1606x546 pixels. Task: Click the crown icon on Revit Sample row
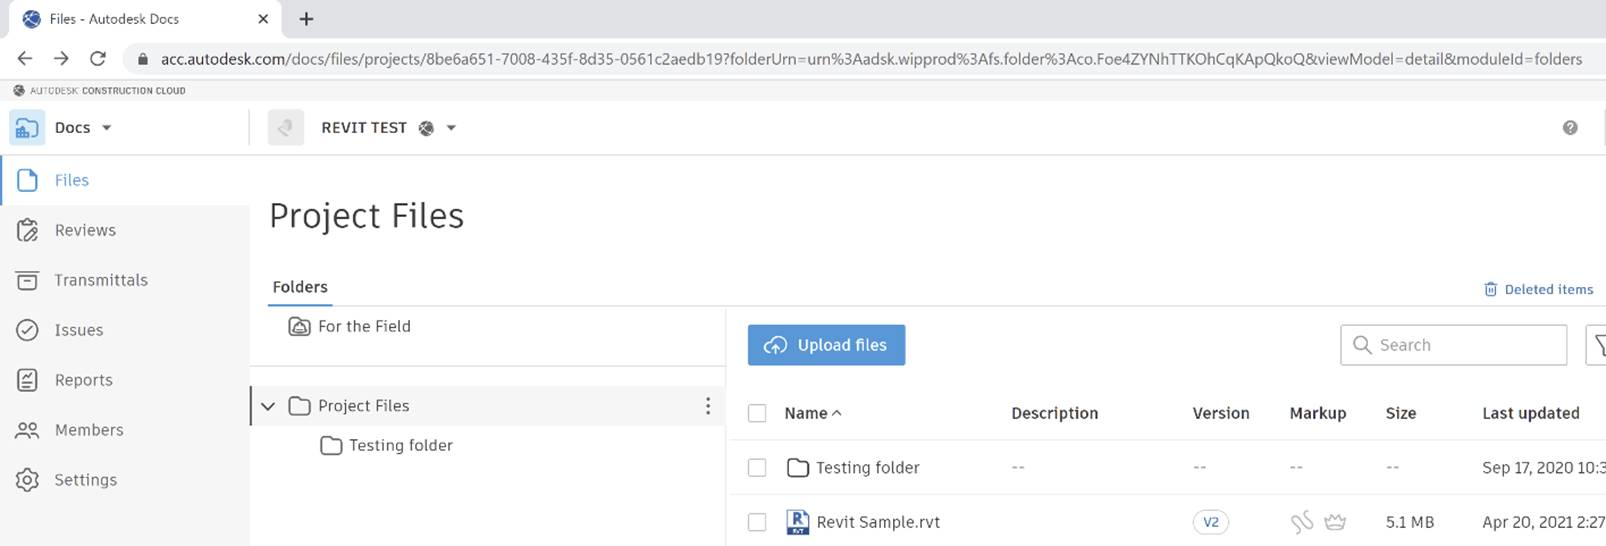pos(1335,522)
